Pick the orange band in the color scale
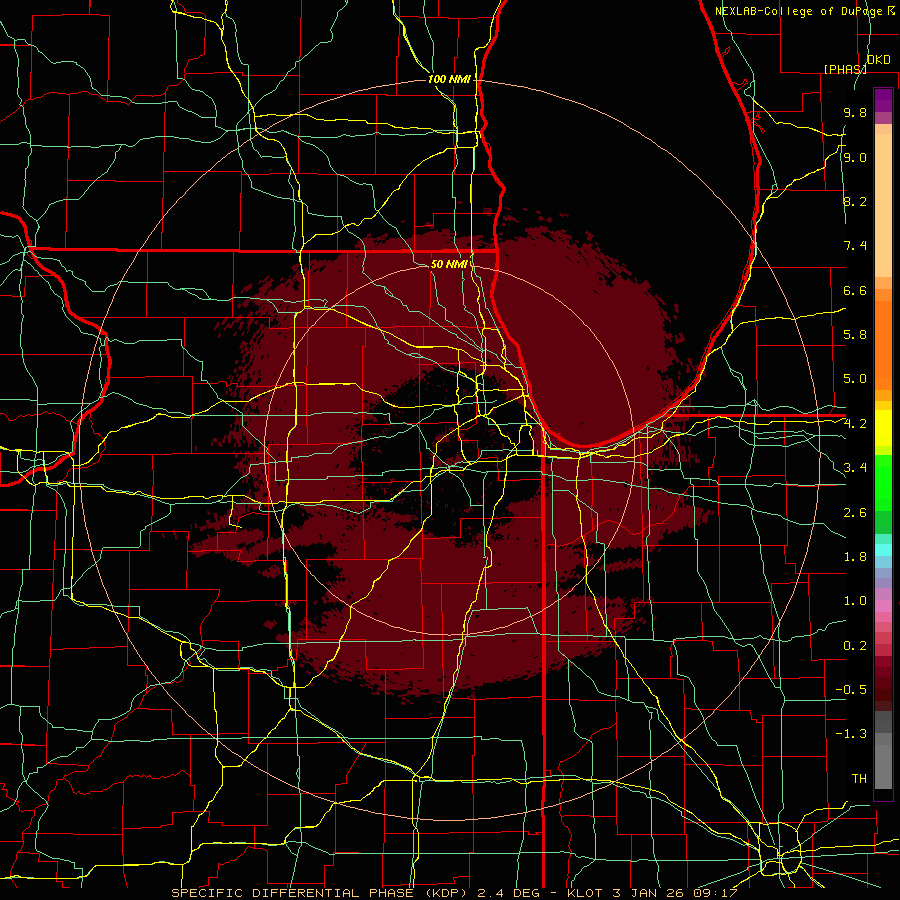Screen dimensions: 900x900 [883, 345]
